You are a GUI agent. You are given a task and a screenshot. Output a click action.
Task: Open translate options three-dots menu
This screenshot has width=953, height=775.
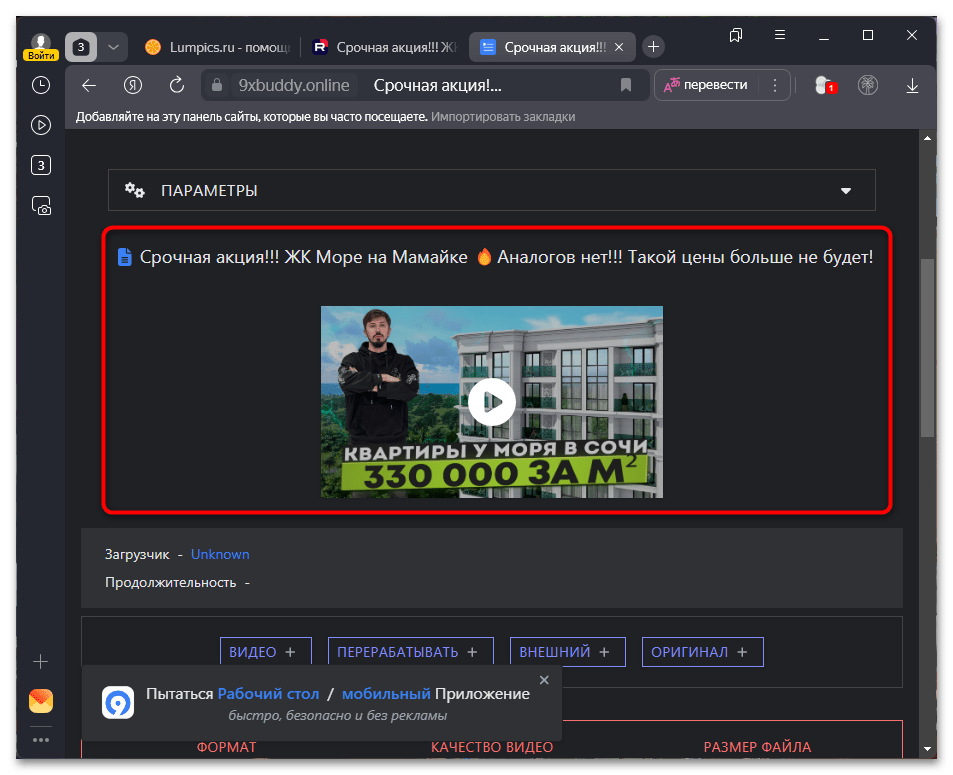pos(774,85)
